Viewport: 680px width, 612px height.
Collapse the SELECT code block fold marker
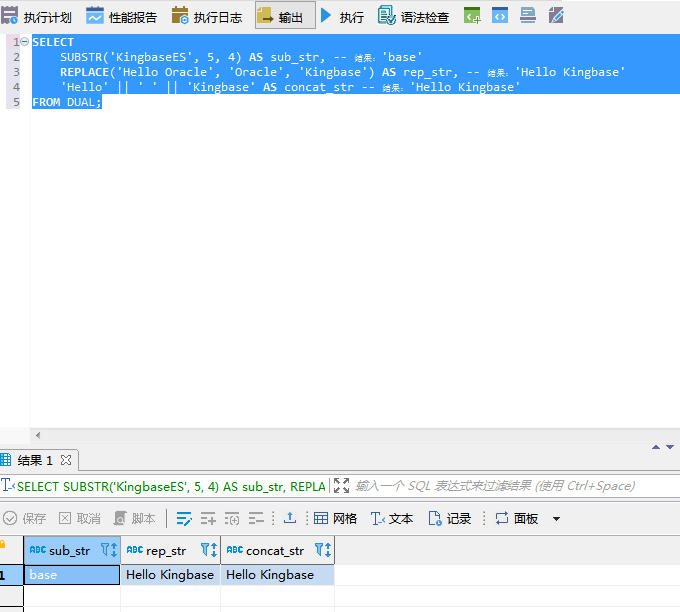[24, 42]
